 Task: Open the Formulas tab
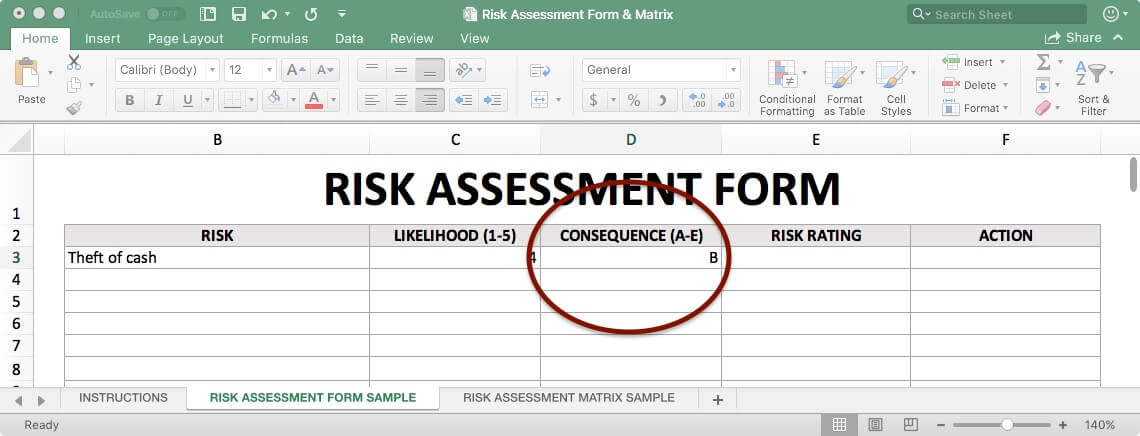tap(279, 39)
